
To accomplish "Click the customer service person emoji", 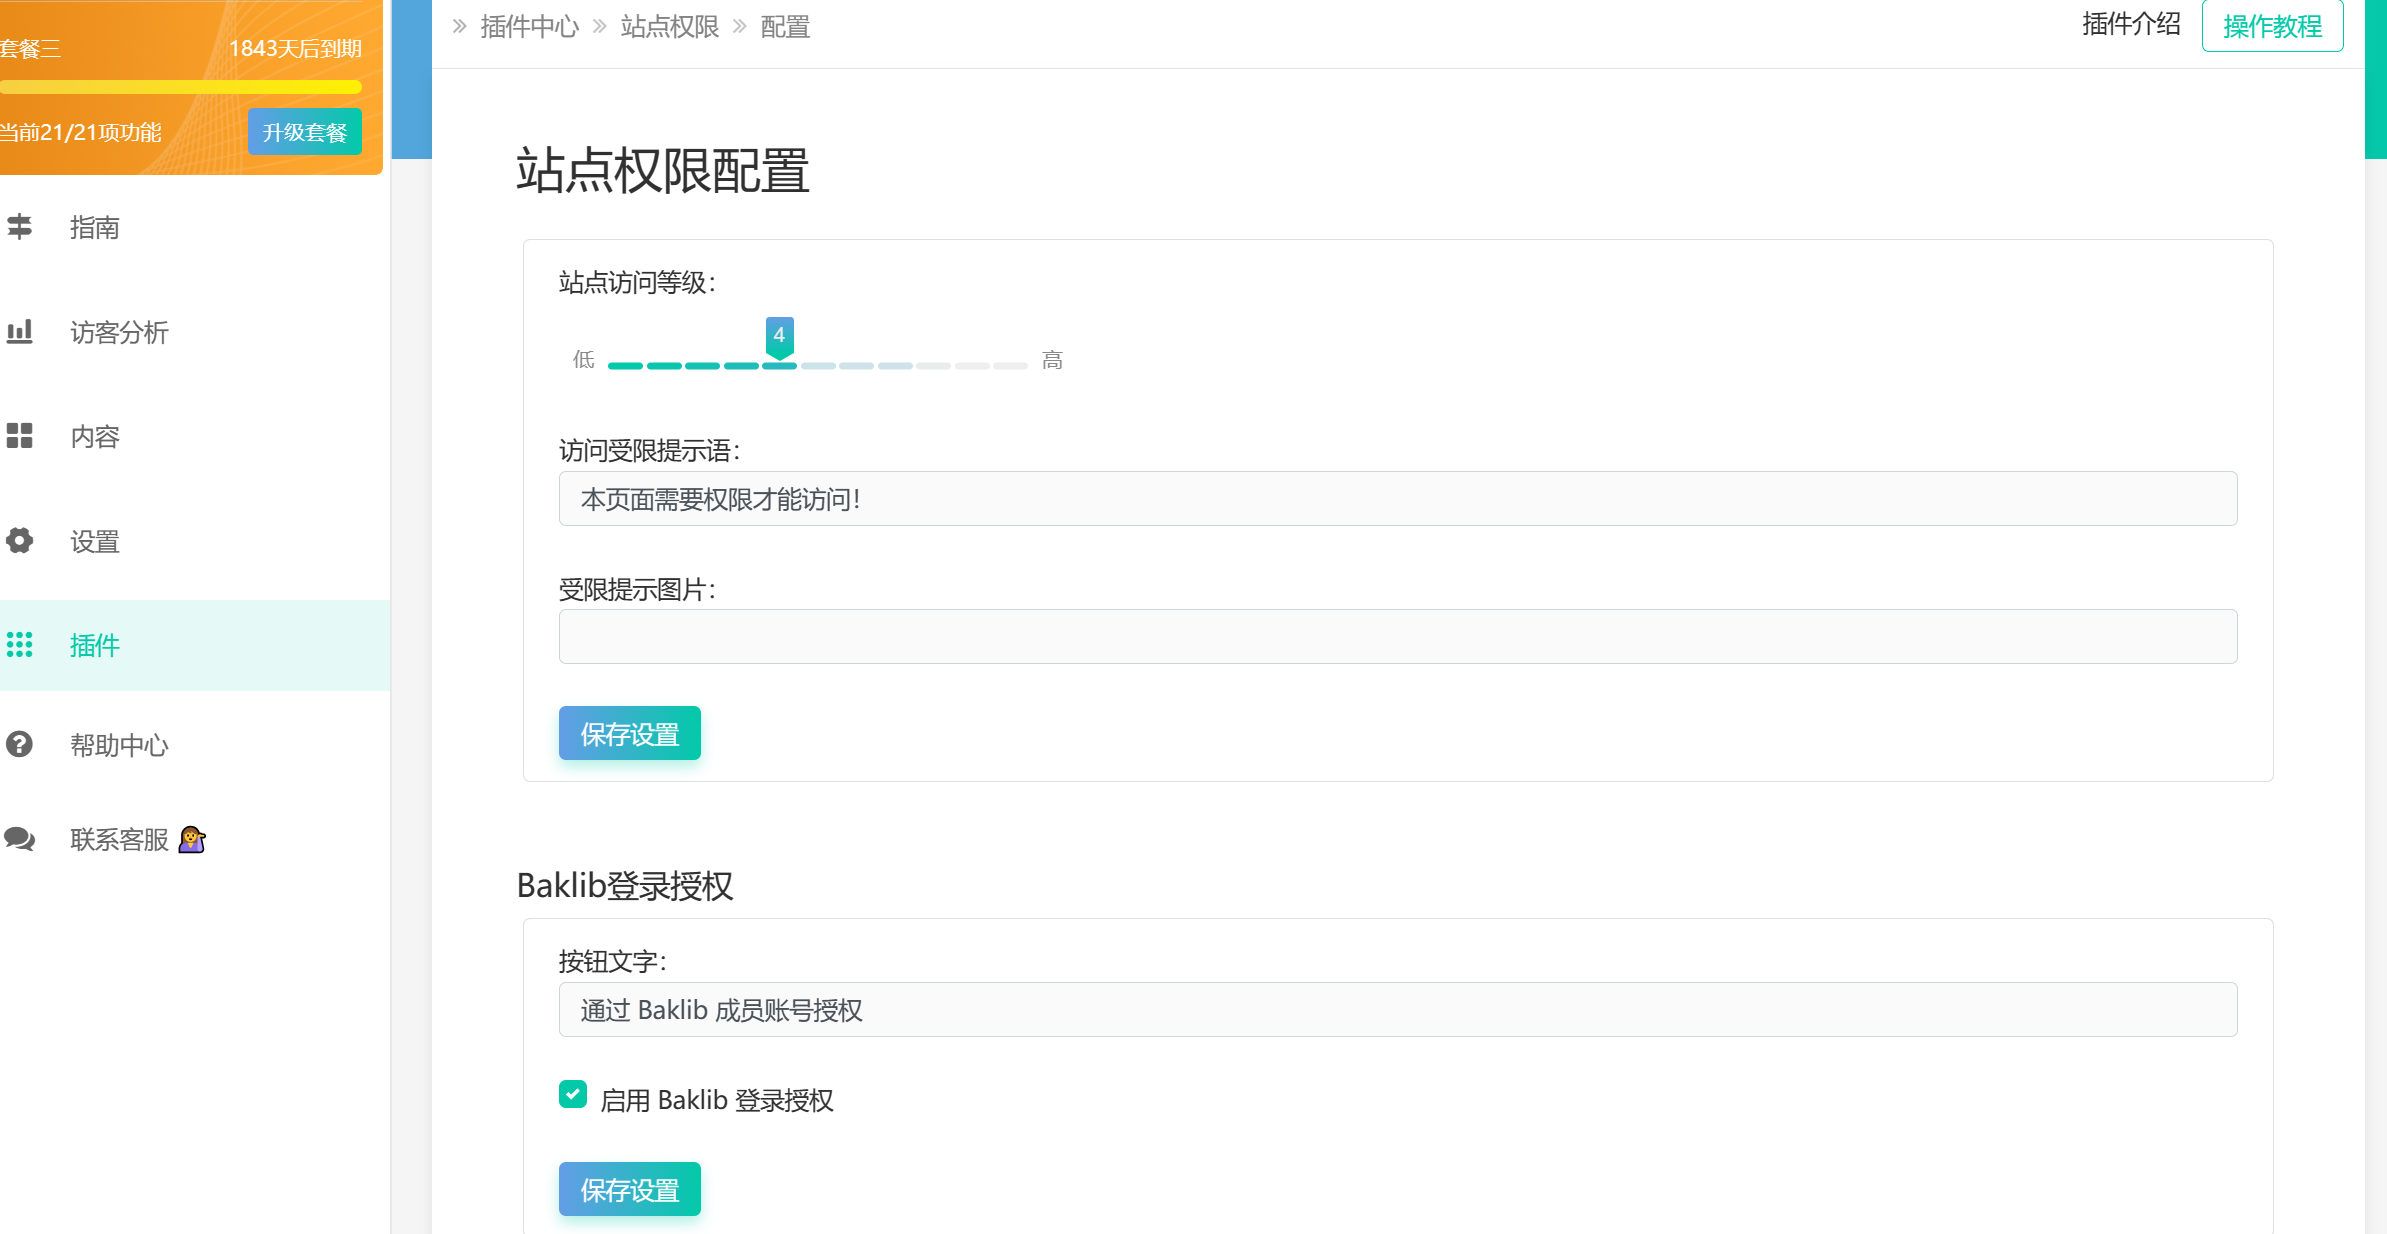I will click(x=192, y=839).
